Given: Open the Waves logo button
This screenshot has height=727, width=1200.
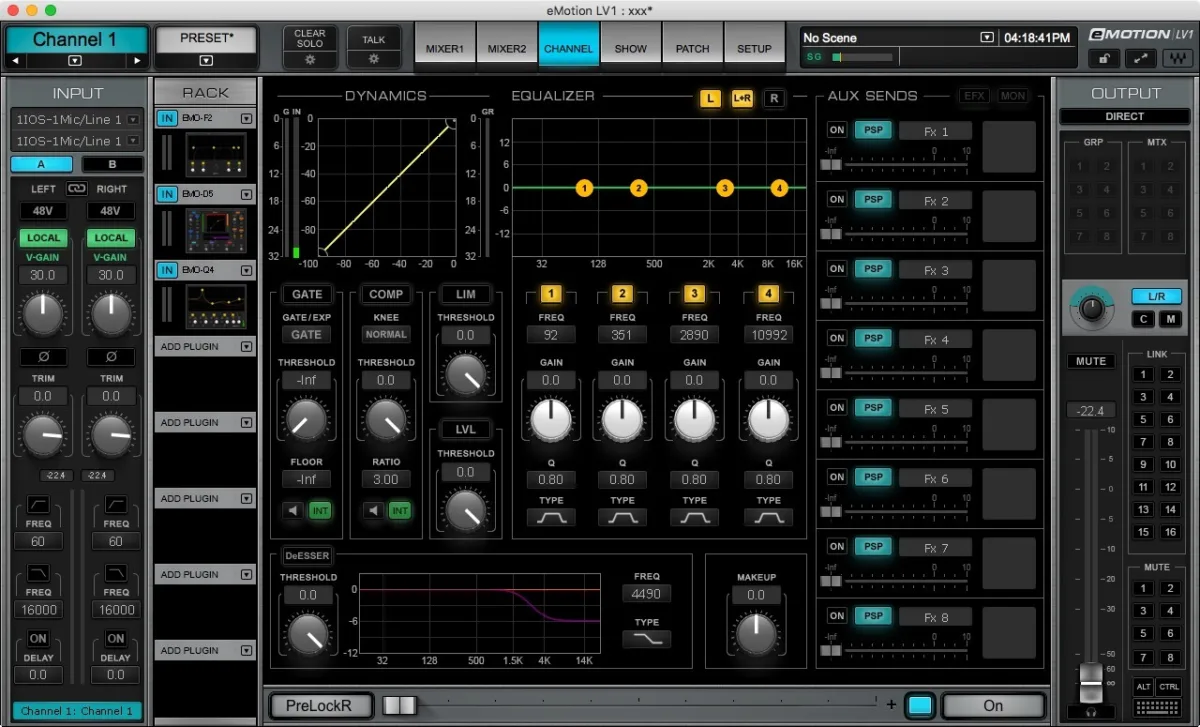Looking at the screenshot, I should 1178,59.
